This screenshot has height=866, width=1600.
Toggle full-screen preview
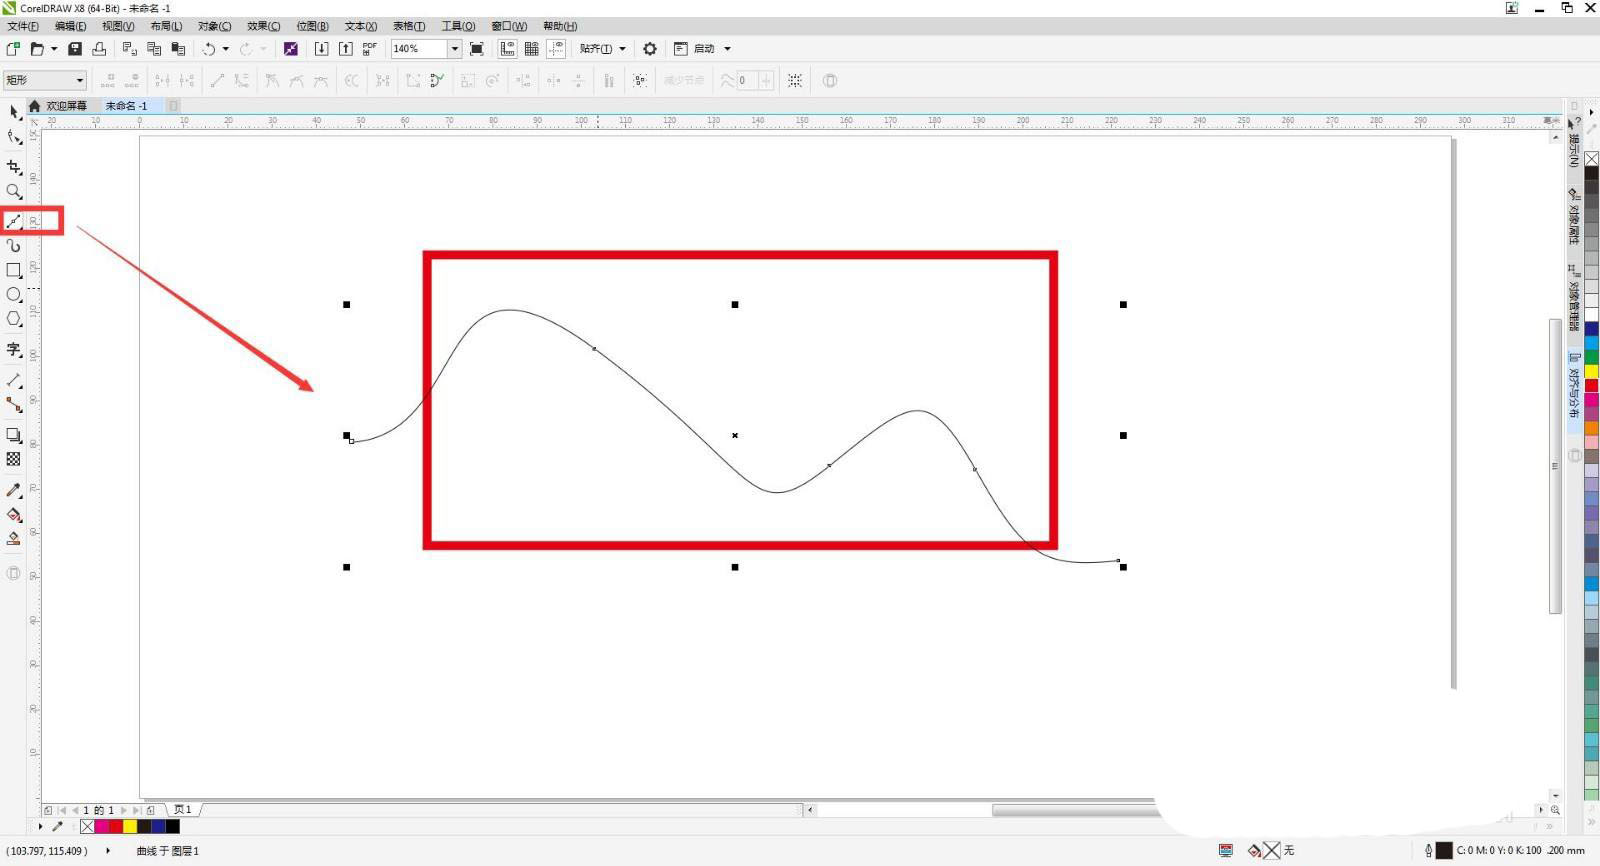click(477, 48)
